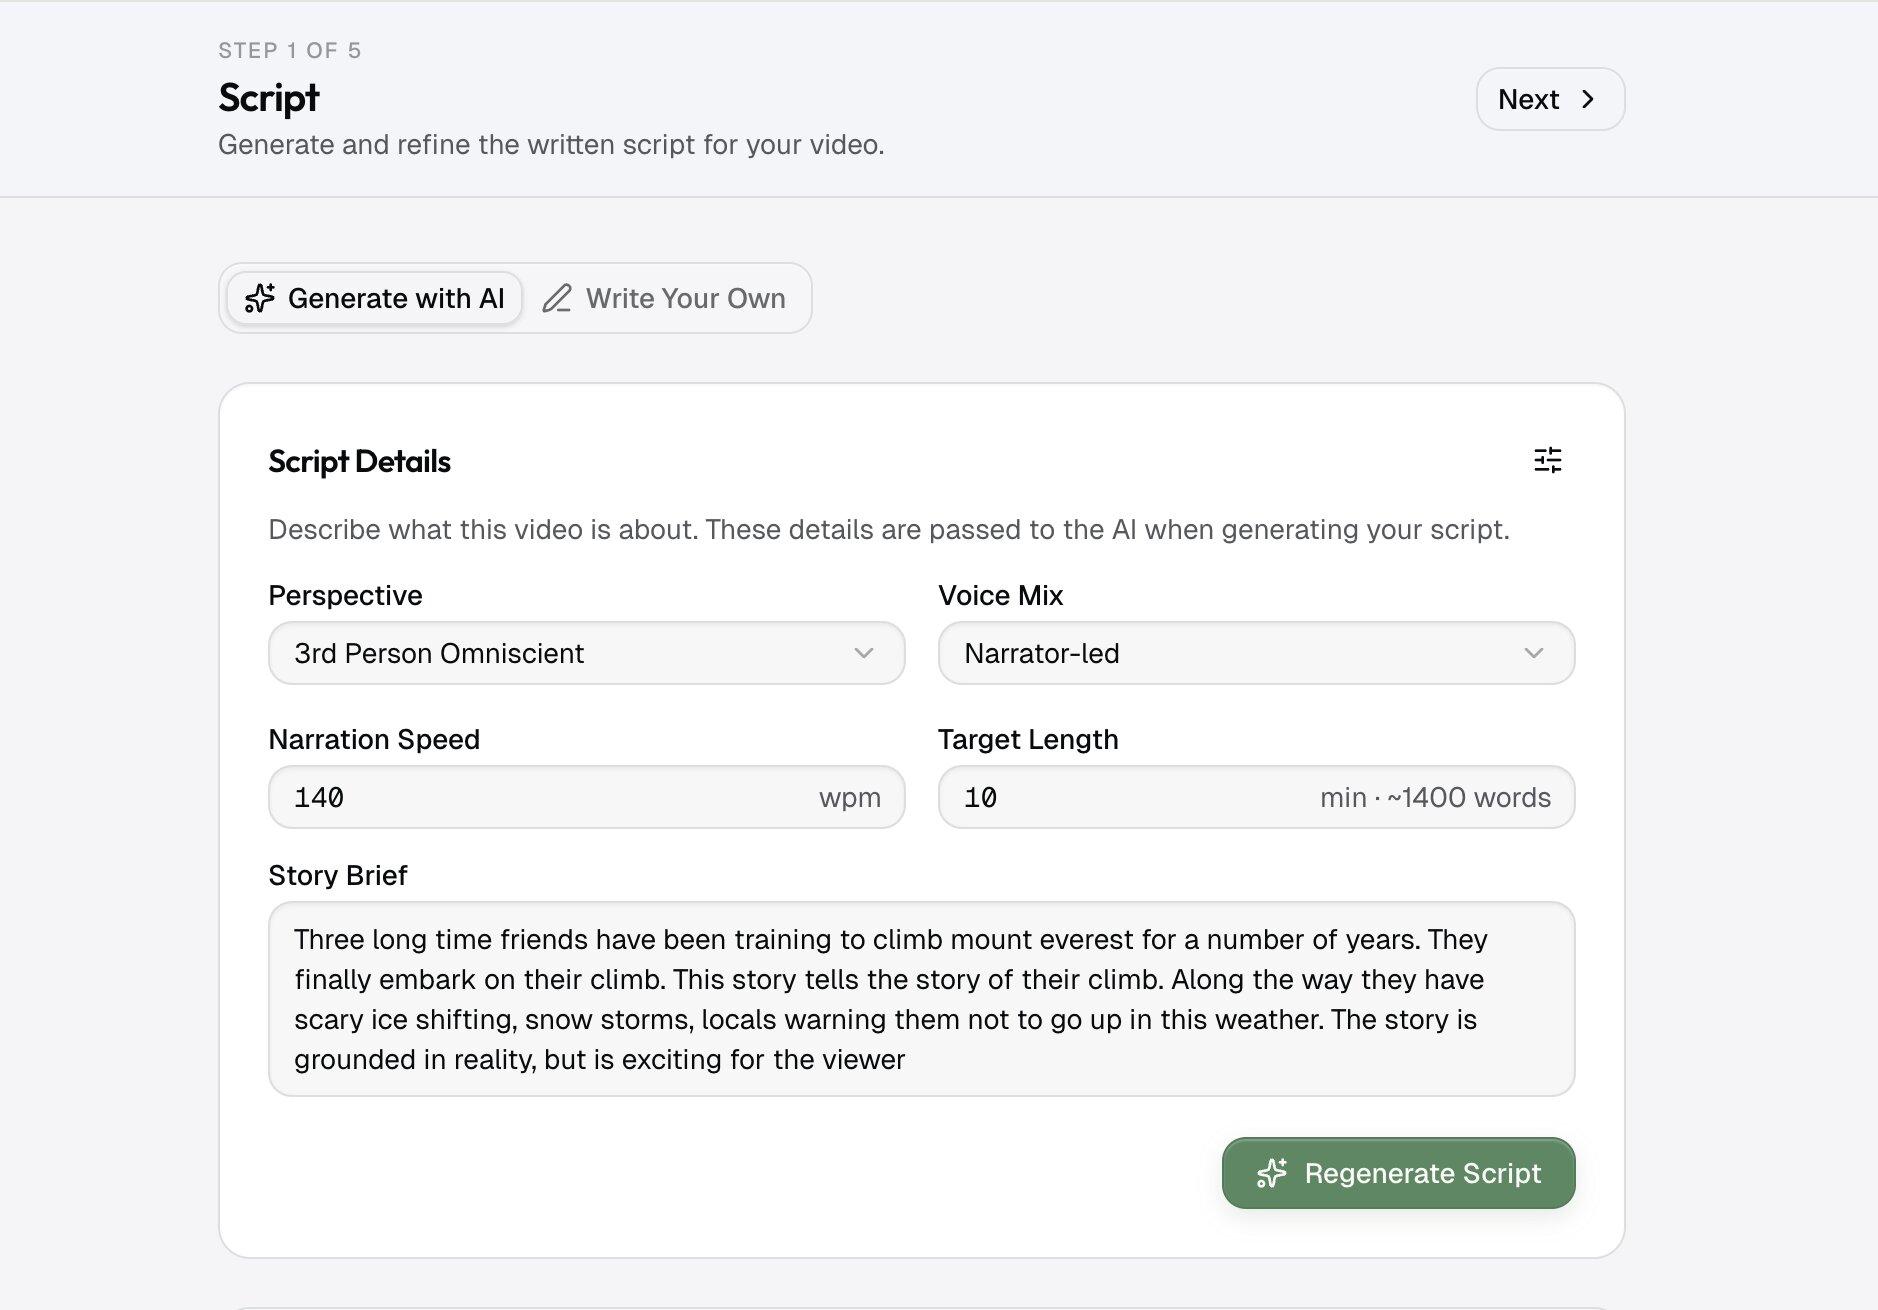Click the Perspective label
This screenshot has height=1310, width=1878.
point(345,595)
